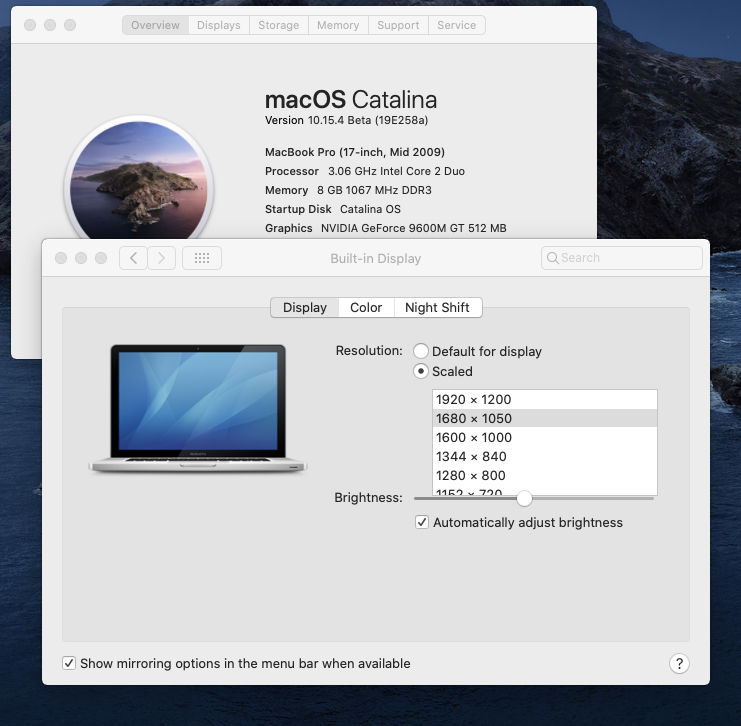Open the Displays tab in About This Mac
Viewport: 741px width, 726px height.
pyautogui.click(x=219, y=25)
